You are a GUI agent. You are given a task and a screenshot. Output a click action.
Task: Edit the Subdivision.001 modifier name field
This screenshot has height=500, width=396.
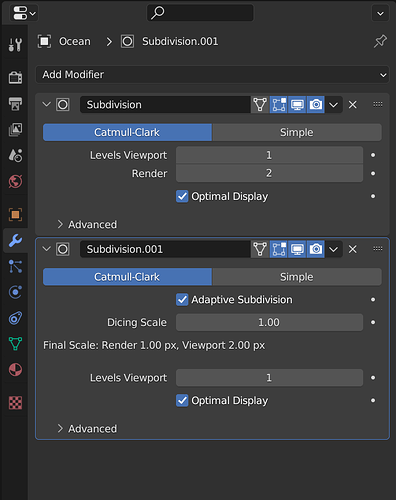click(165, 249)
